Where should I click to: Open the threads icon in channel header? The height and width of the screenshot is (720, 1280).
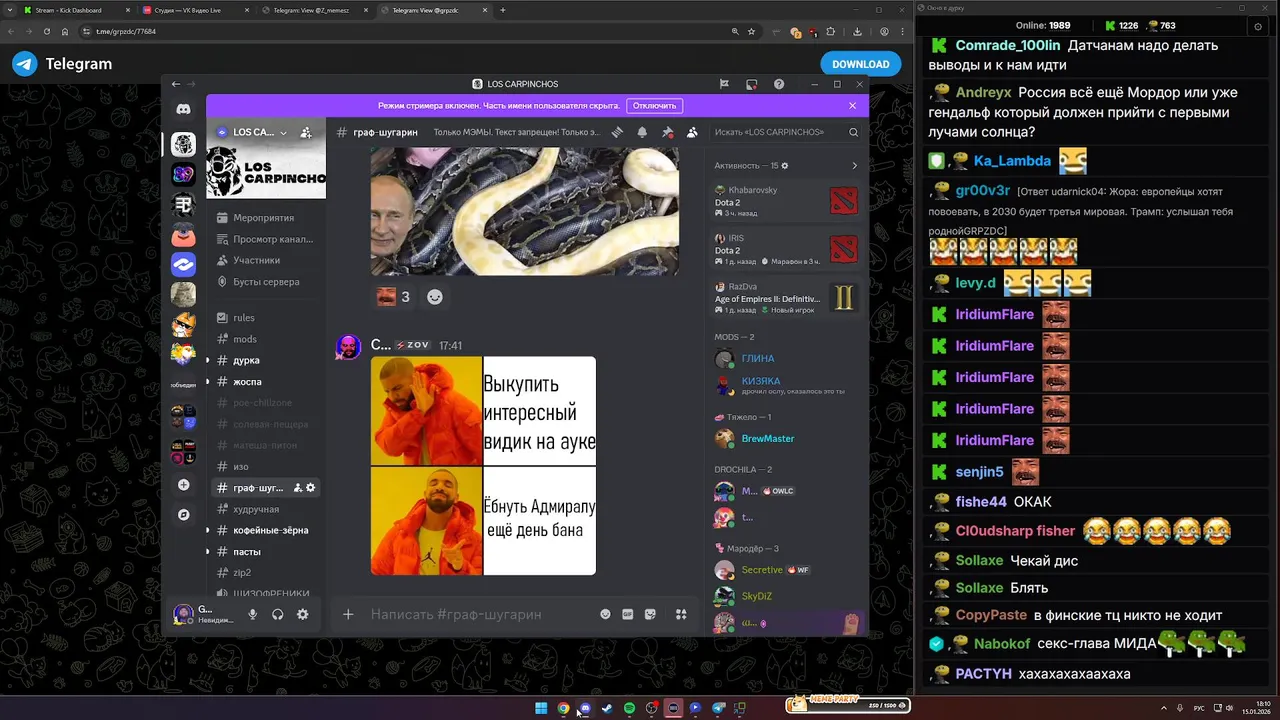tap(618, 132)
